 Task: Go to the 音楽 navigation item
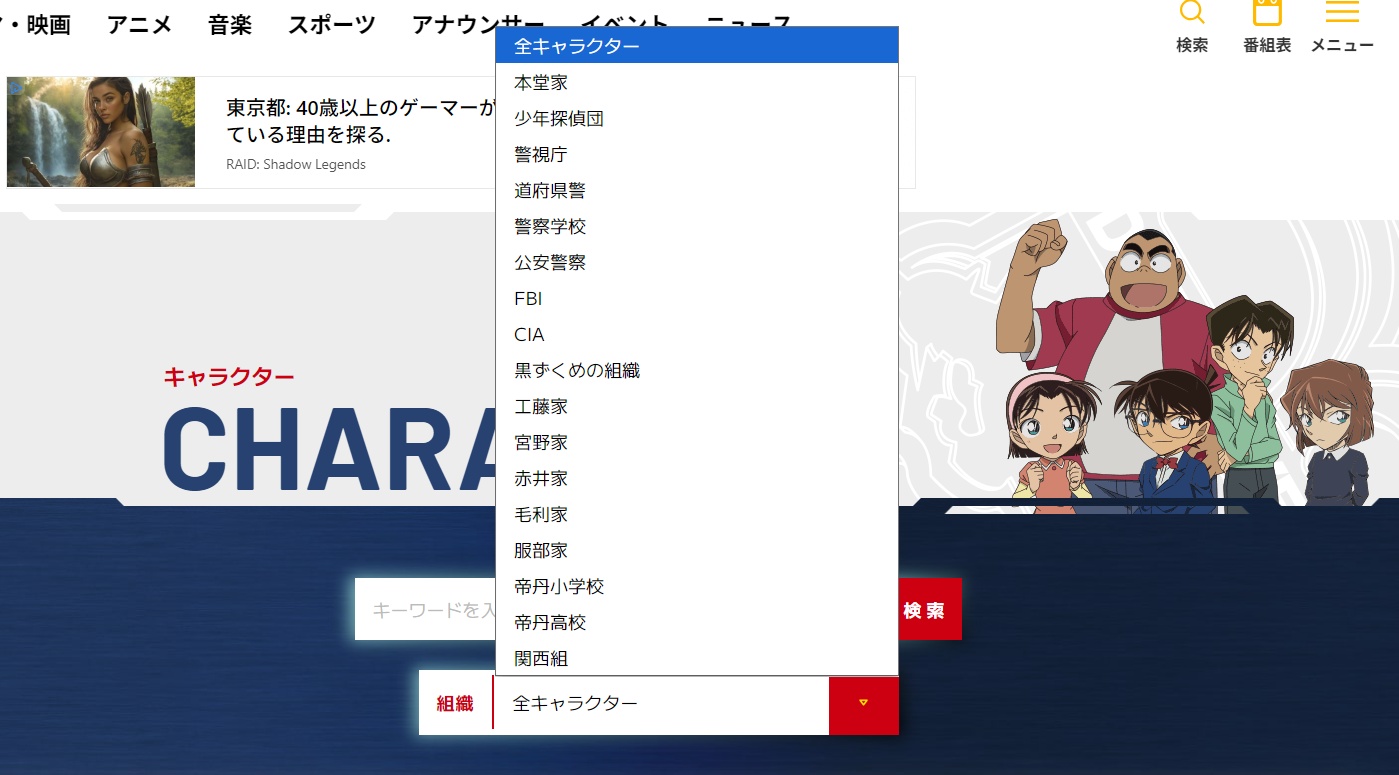(x=230, y=25)
